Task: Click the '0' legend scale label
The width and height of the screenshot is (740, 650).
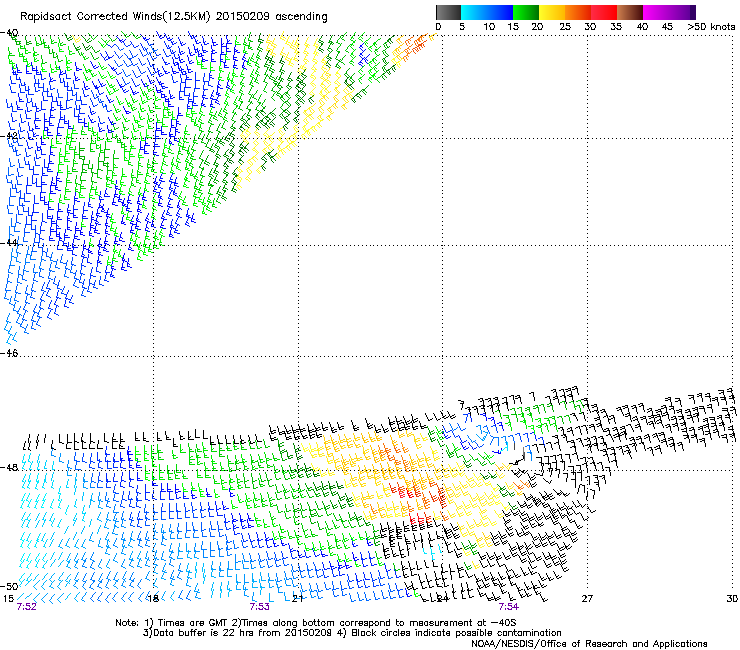Action: 438,27
